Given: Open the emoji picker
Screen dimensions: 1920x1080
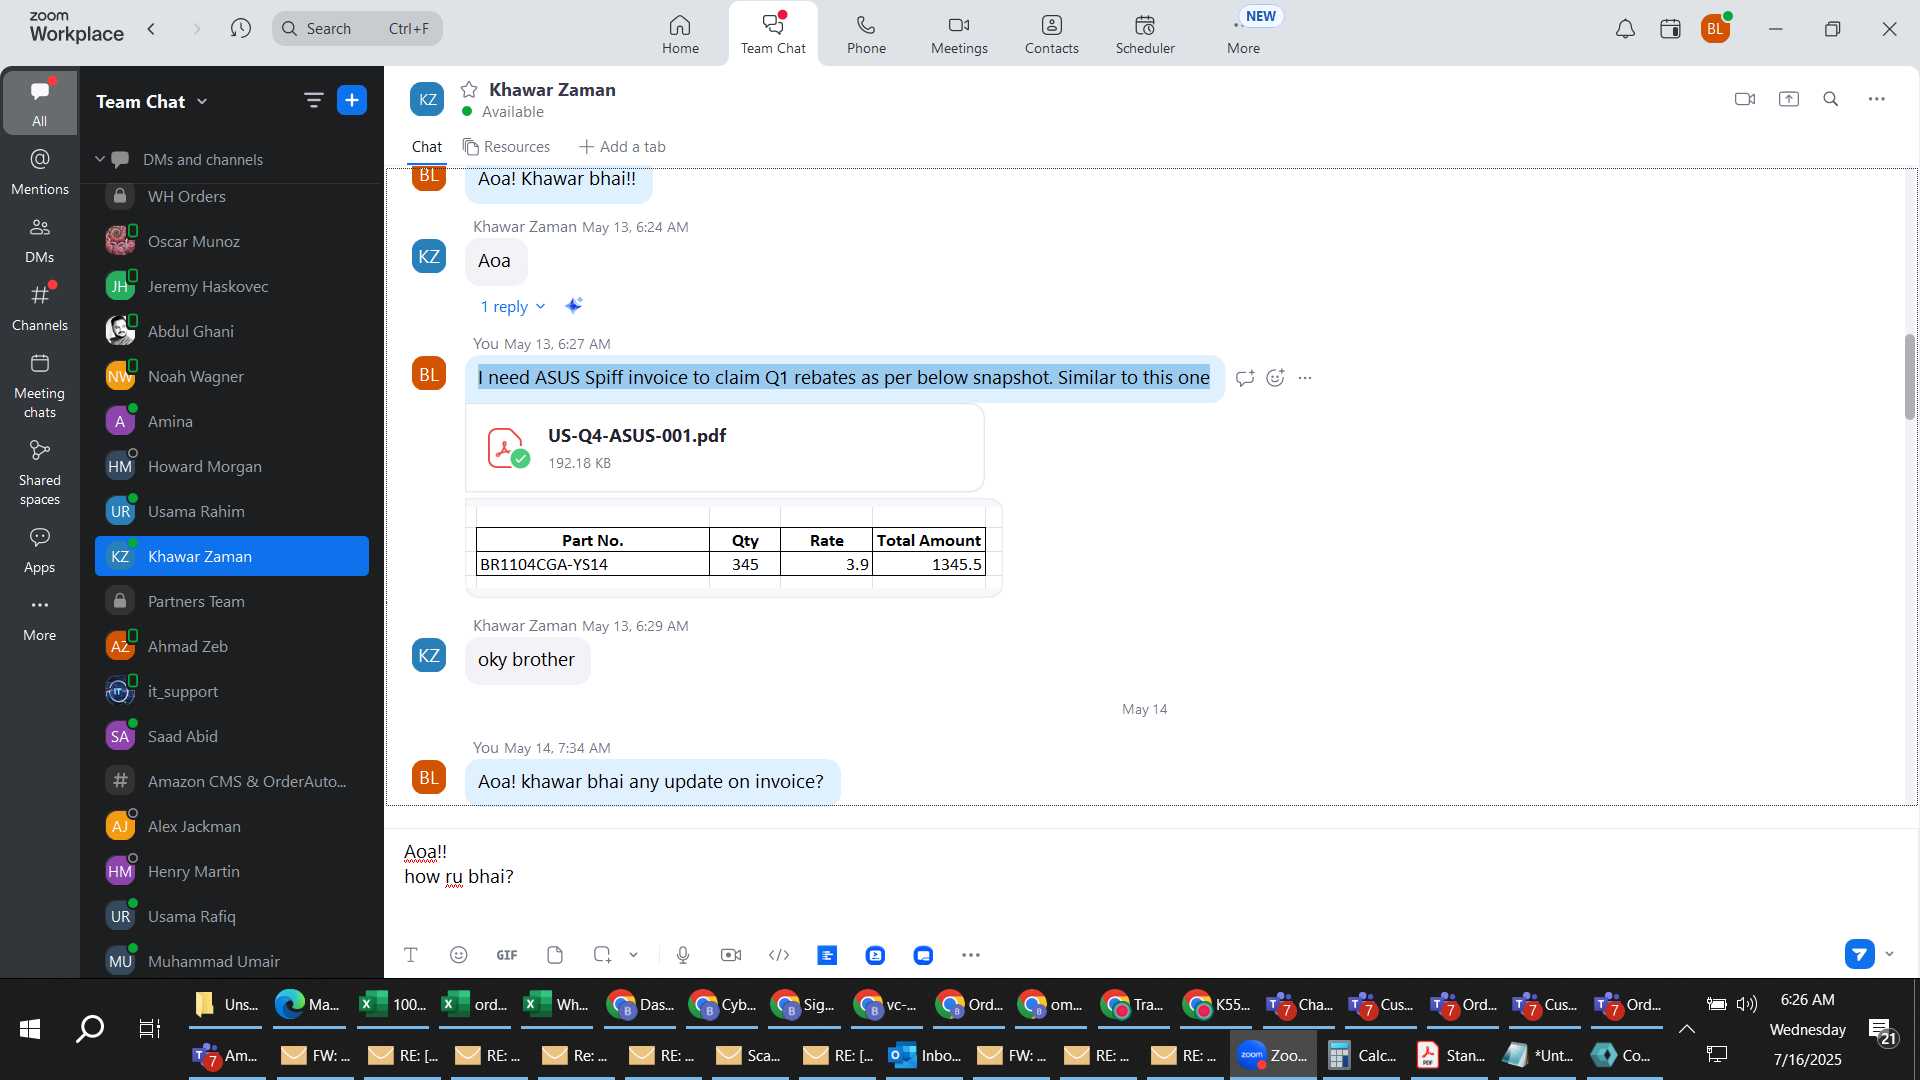Looking at the screenshot, I should coord(459,955).
